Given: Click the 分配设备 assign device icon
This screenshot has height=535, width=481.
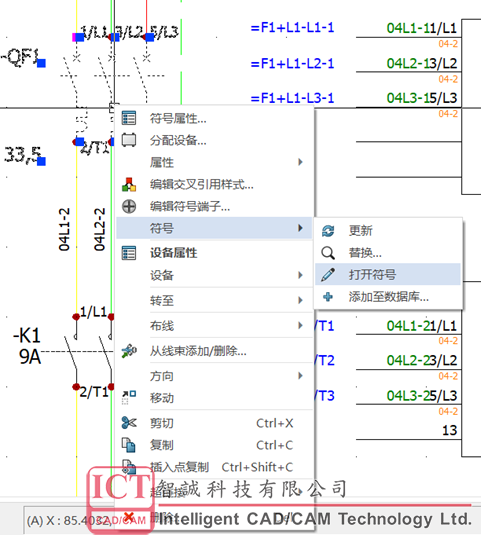Looking at the screenshot, I should pyautogui.click(x=129, y=140).
